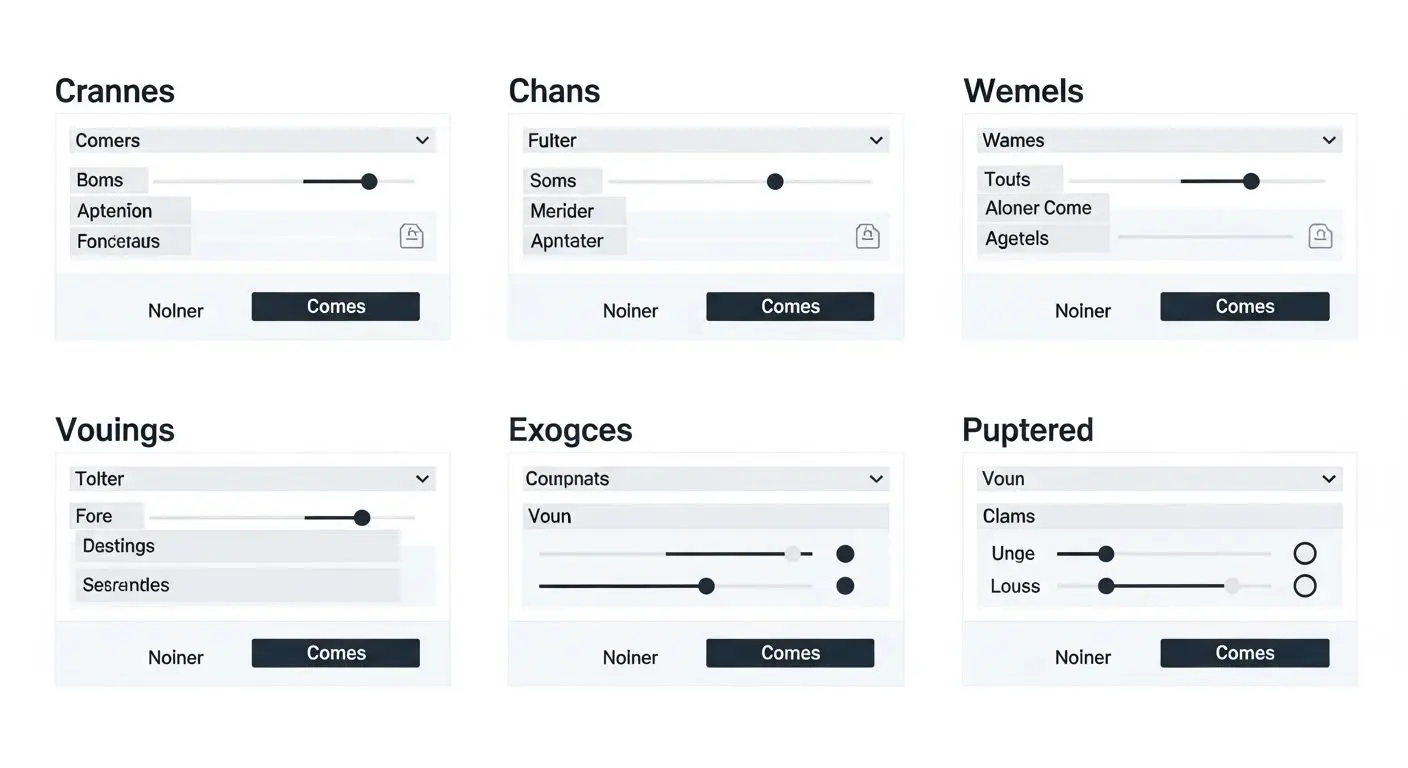Choose the Merider item in Chans

point(576,211)
